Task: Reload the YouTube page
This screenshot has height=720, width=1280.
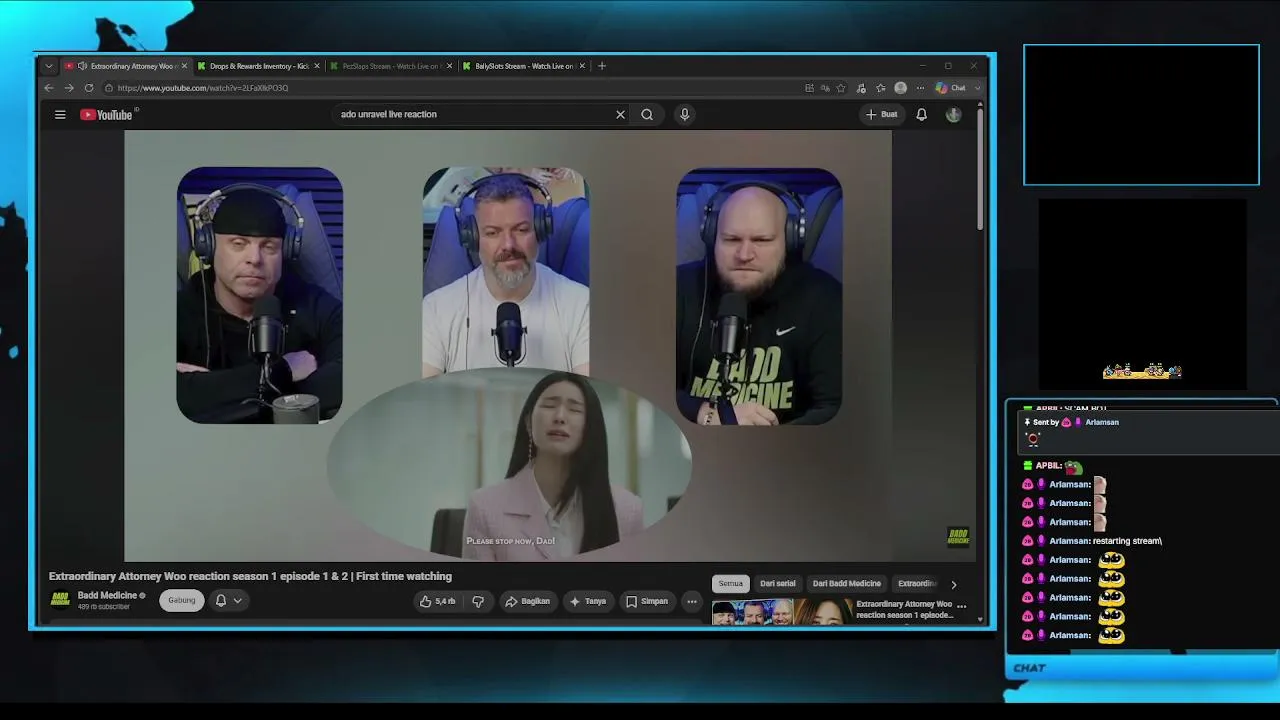Action: tap(89, 88)
